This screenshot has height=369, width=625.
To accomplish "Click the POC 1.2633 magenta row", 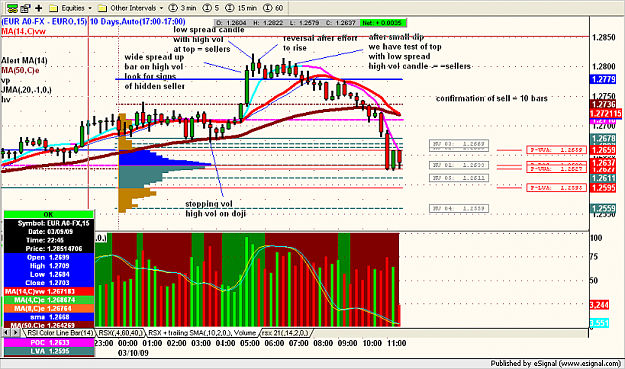I will (49, 342).
